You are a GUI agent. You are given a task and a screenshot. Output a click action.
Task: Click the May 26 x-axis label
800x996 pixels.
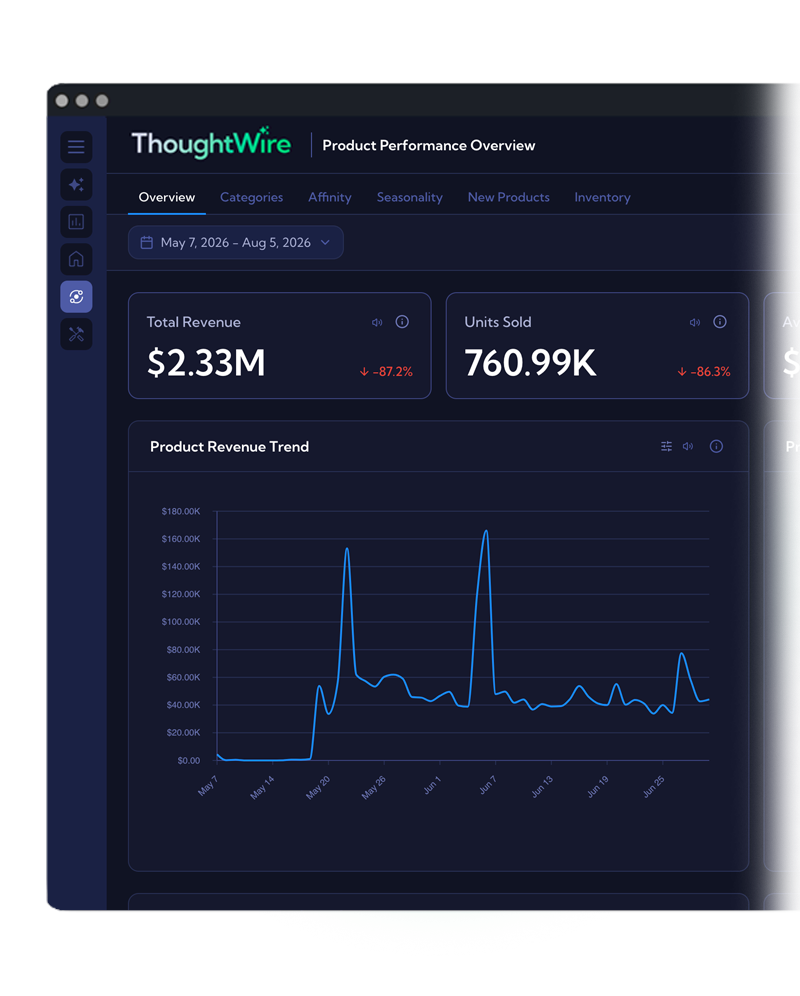pos(374,788)
